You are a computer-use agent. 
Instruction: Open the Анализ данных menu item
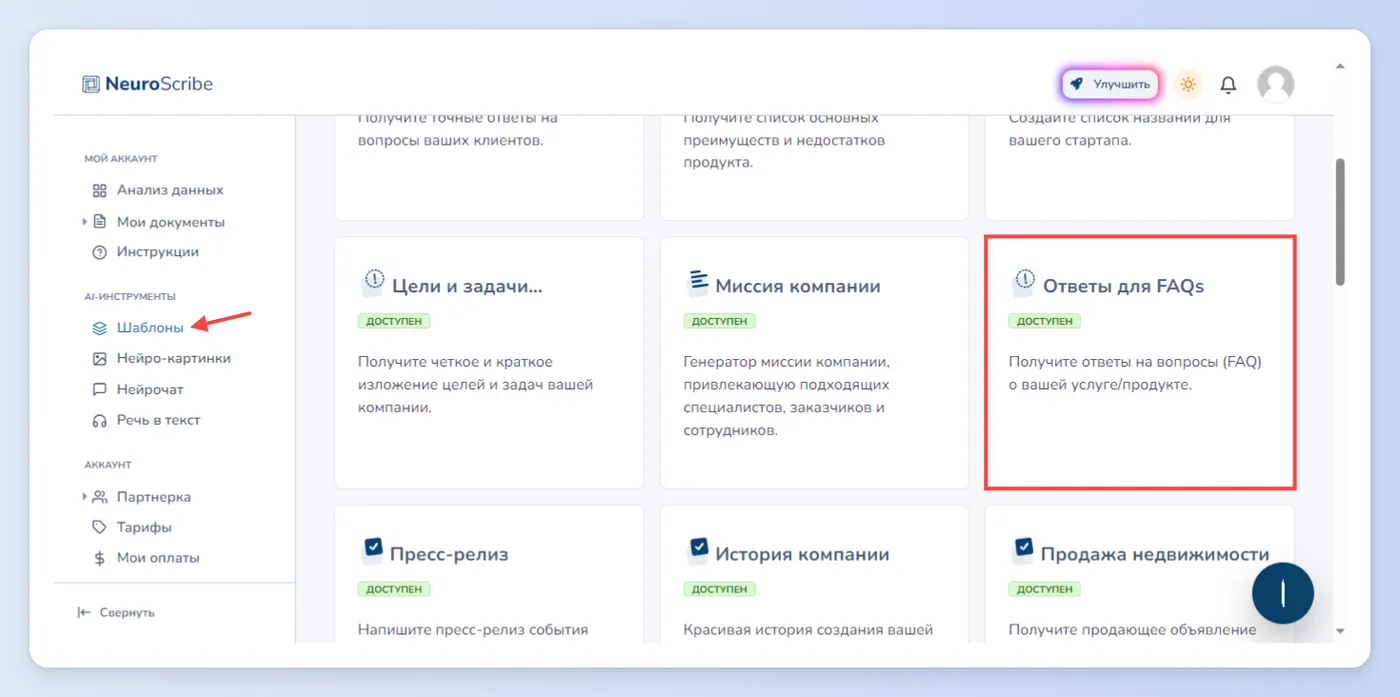coord(170,190)
